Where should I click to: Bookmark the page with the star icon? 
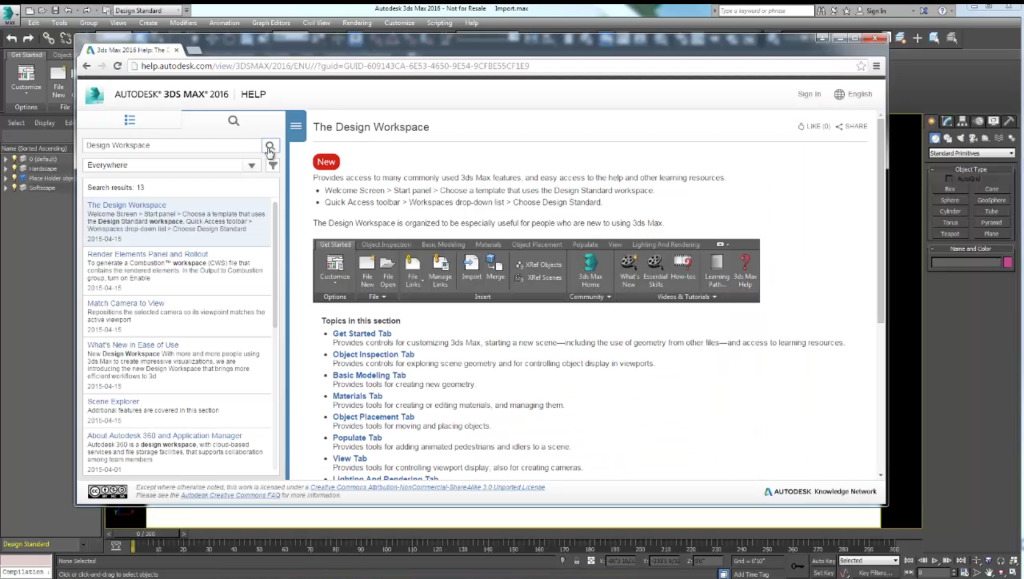(x=861, y=66)
